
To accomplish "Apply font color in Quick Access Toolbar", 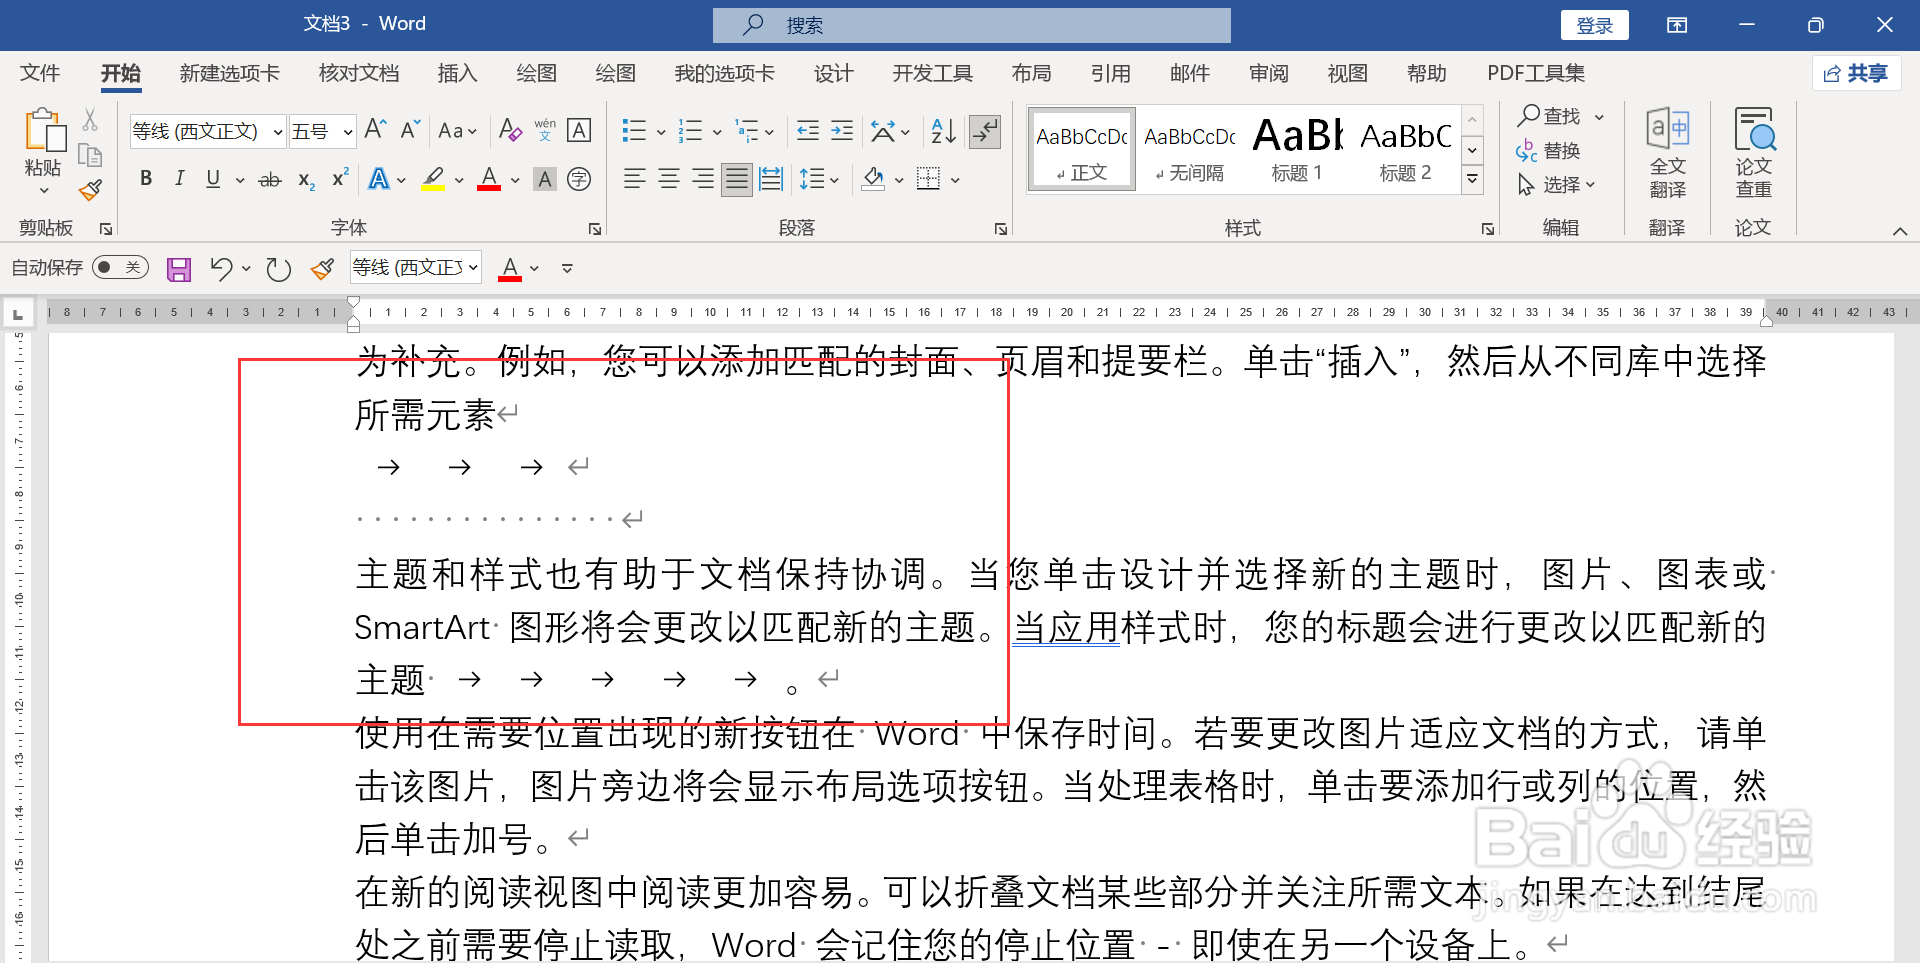I will pyautogui.click(x=510, y=269).
